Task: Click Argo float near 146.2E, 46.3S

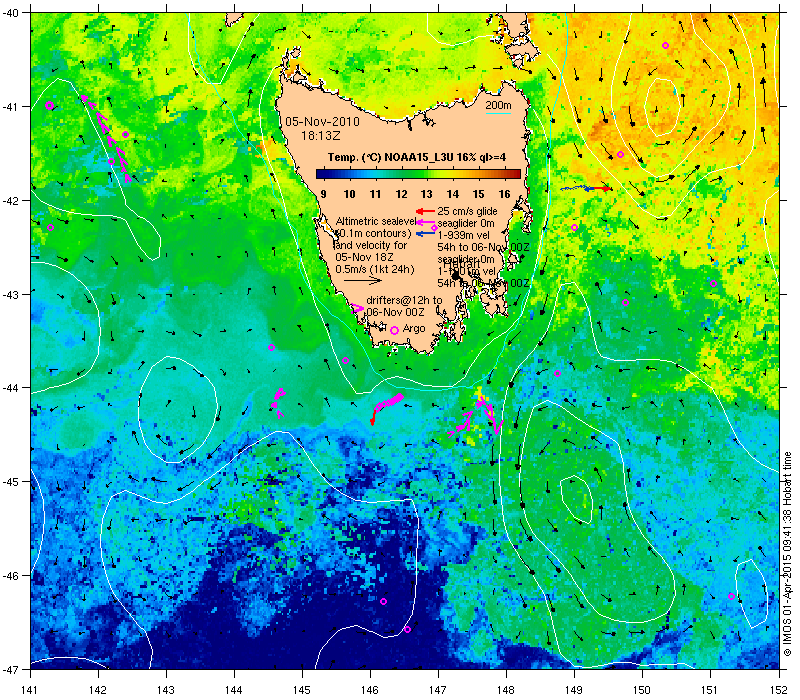Action: 384,602
